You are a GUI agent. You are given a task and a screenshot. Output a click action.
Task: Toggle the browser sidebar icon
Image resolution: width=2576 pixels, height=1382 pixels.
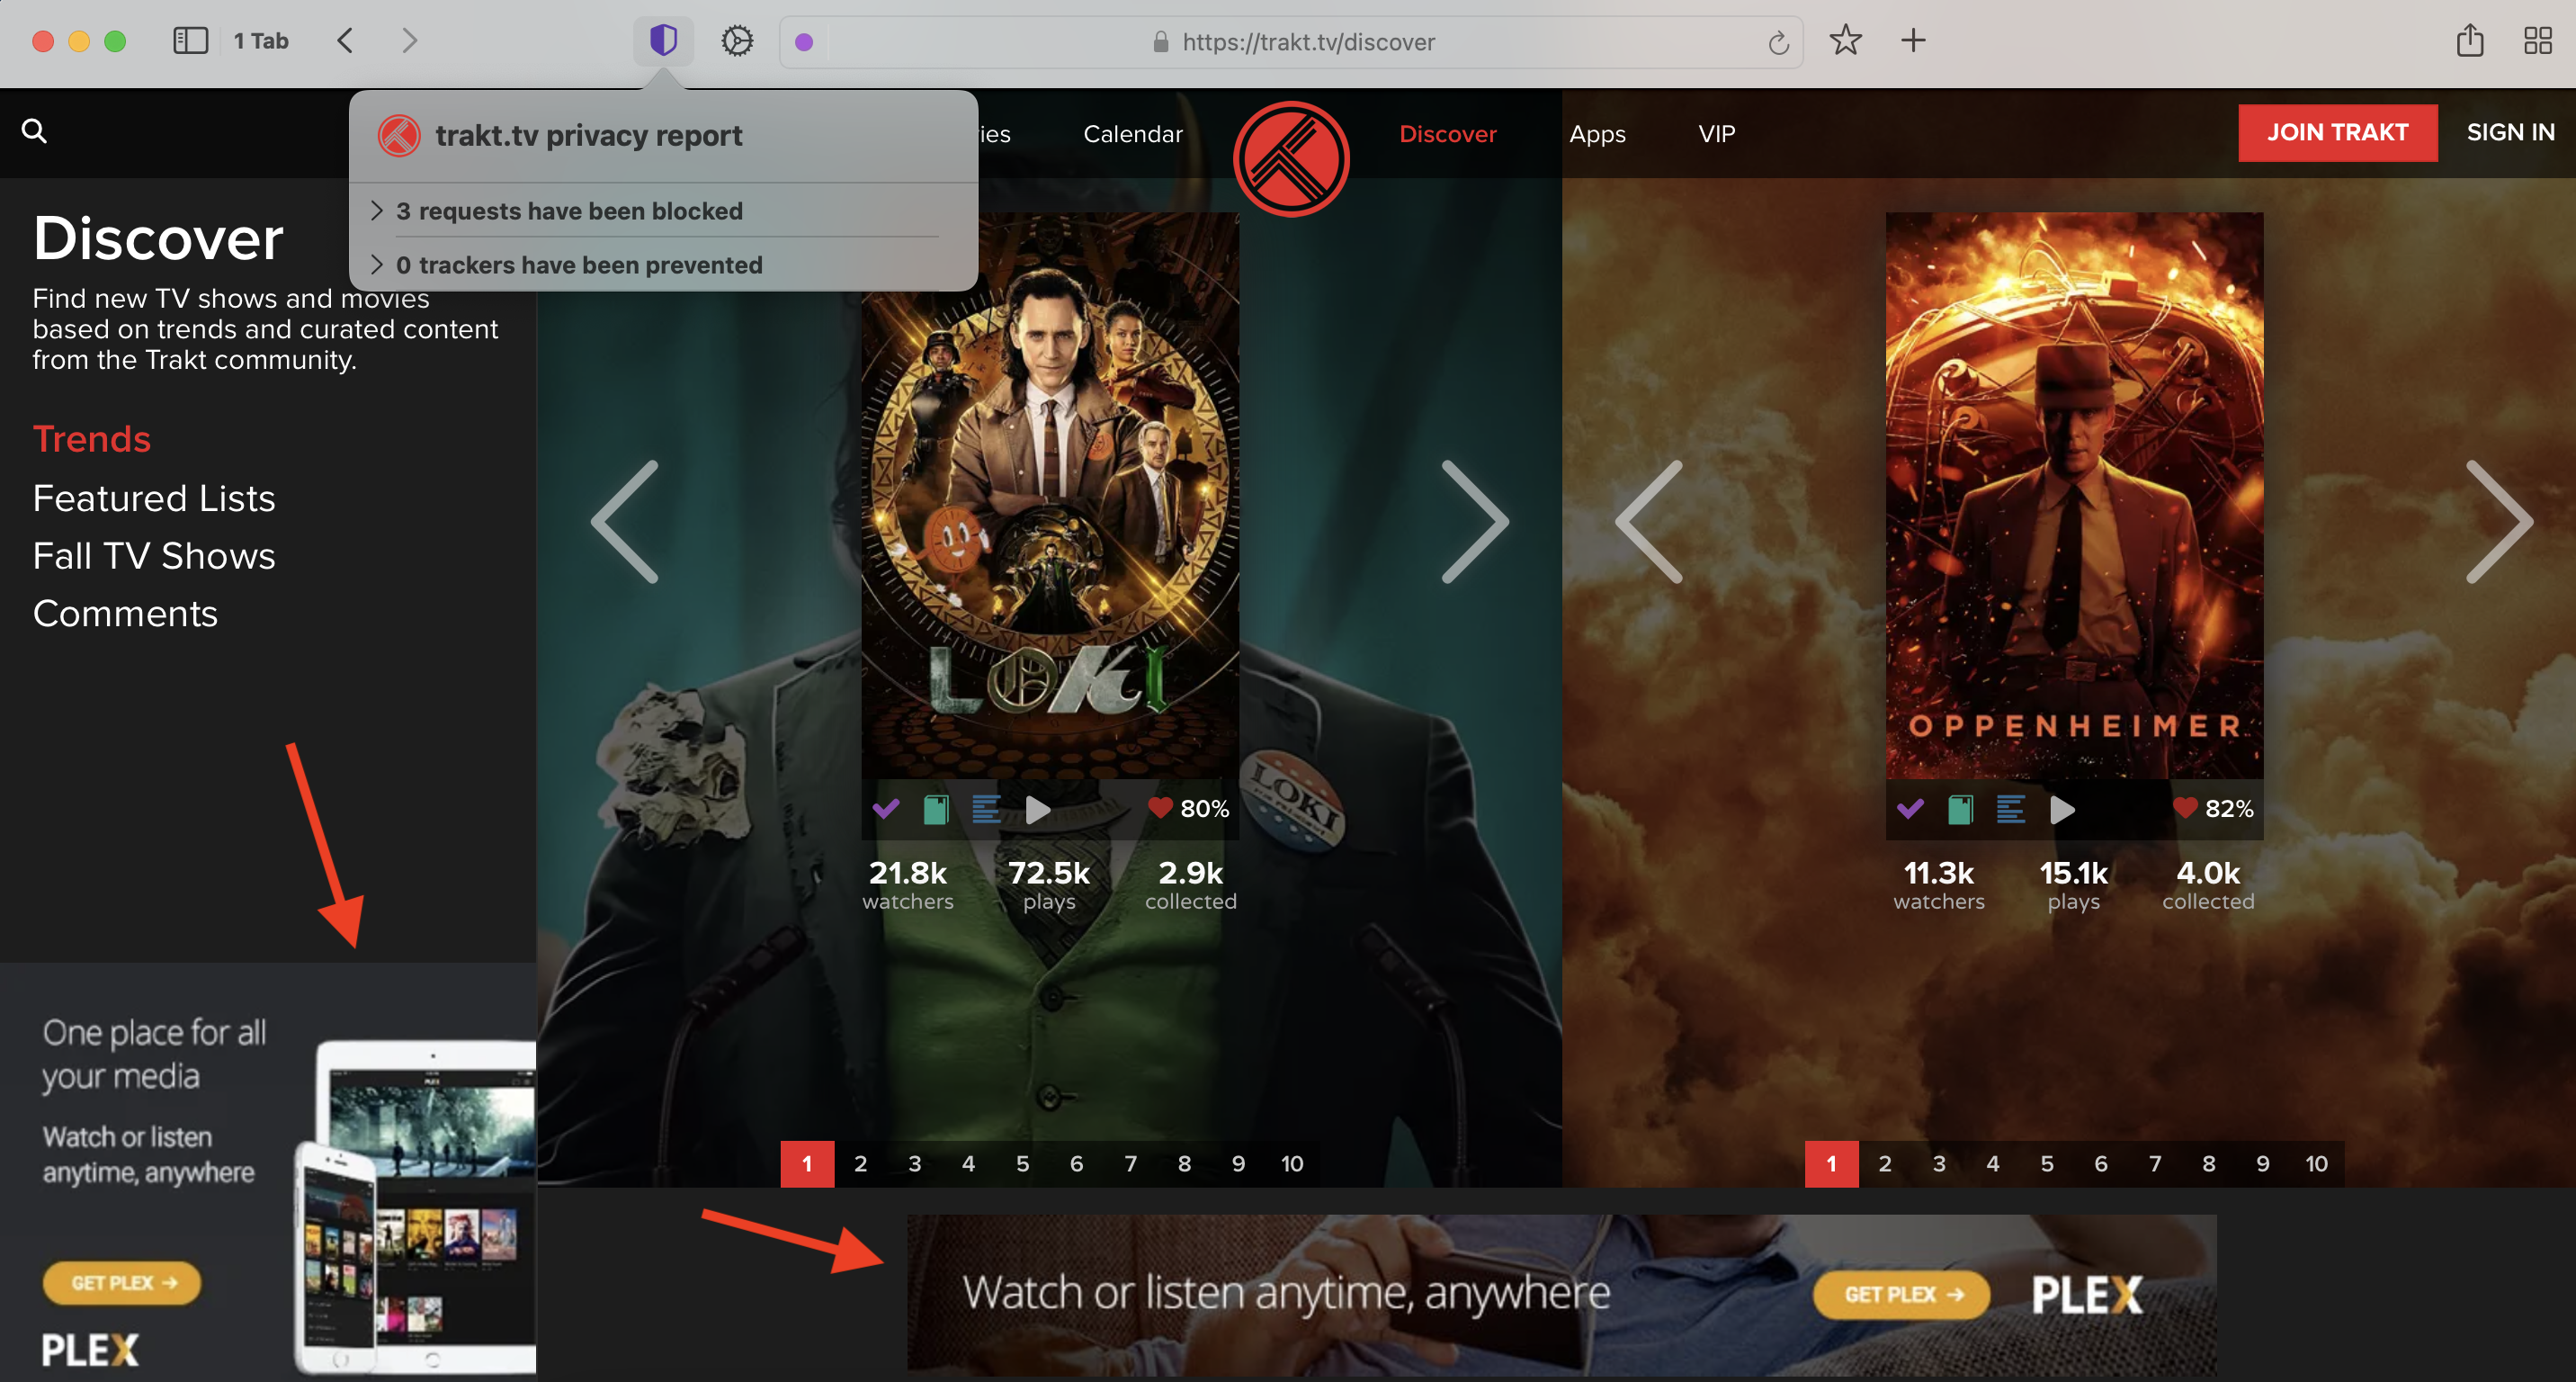click(x=190, y=41)
